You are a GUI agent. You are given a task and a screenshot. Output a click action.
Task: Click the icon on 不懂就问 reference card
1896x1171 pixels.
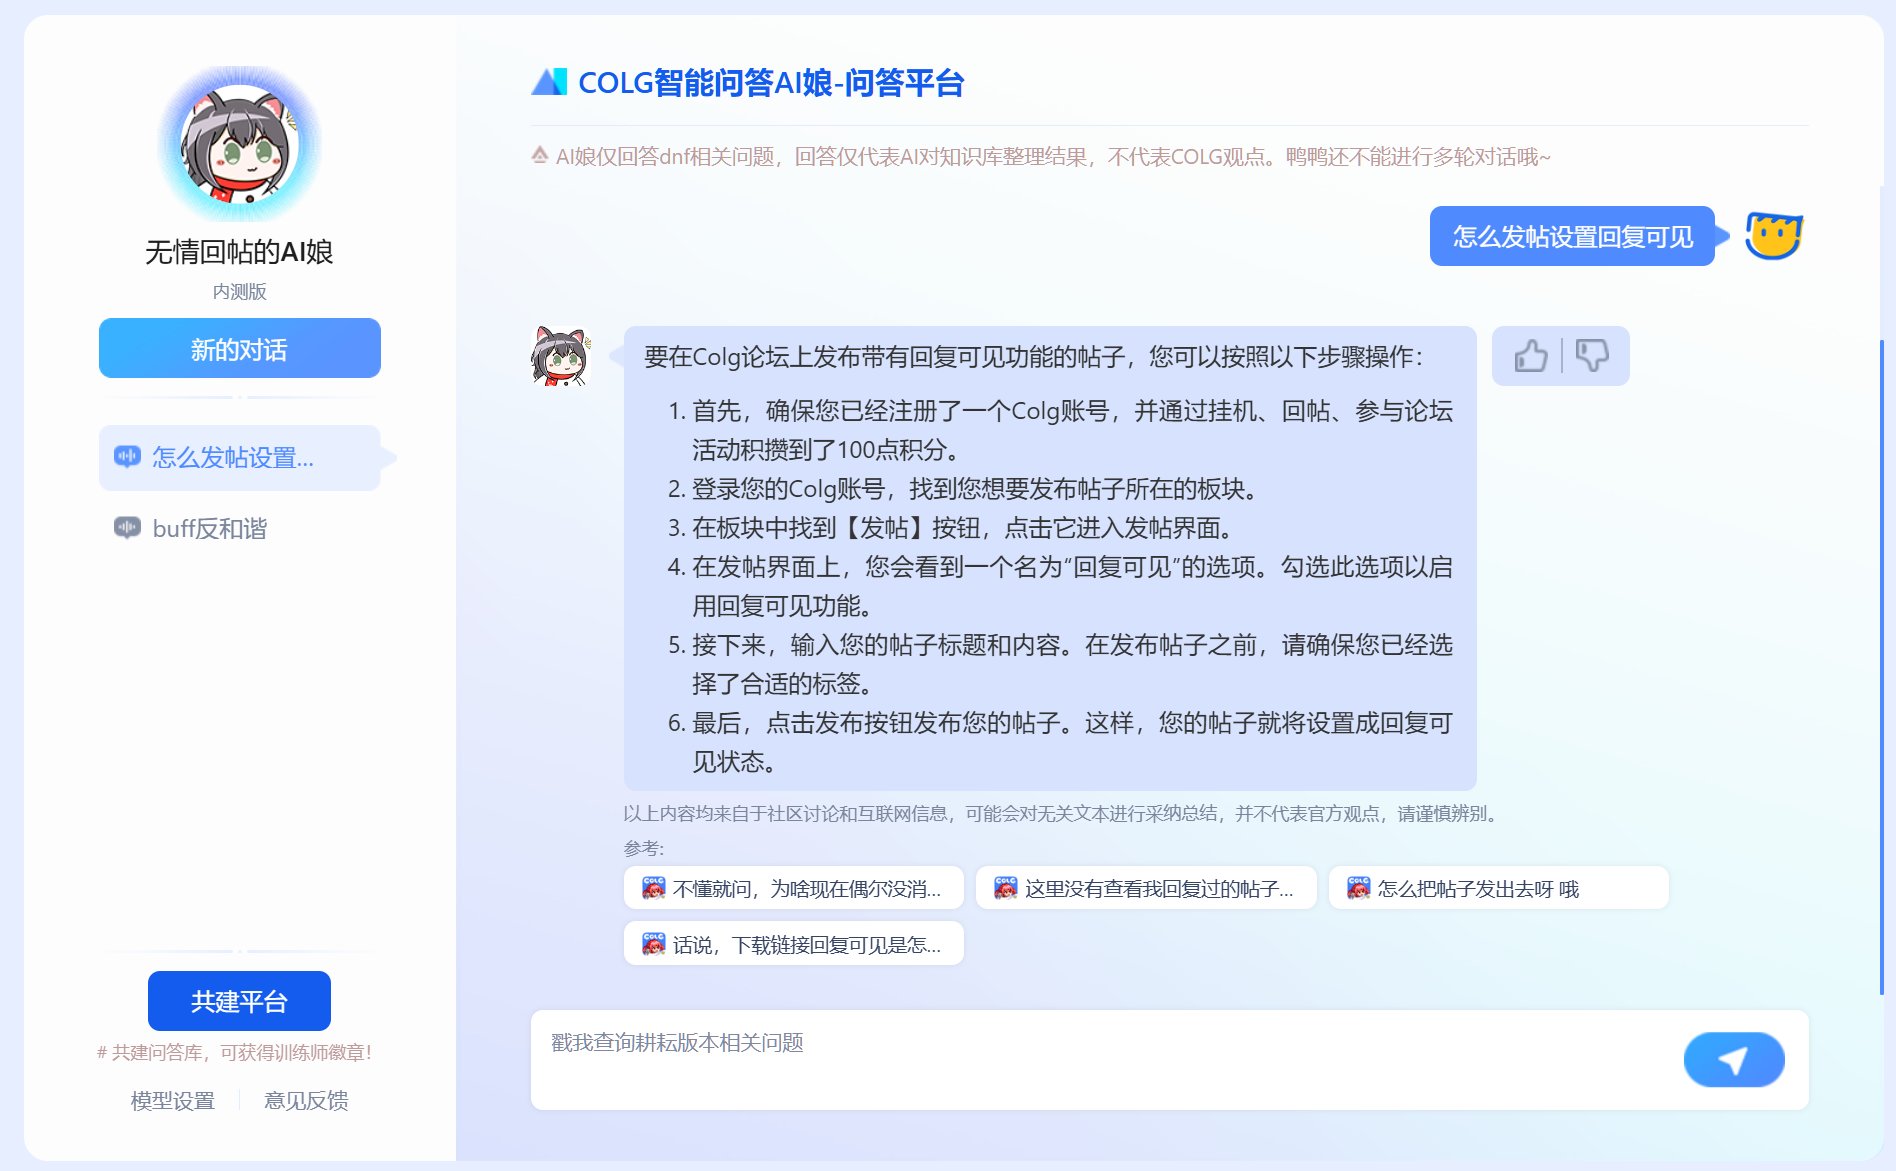tap(653, 888)
